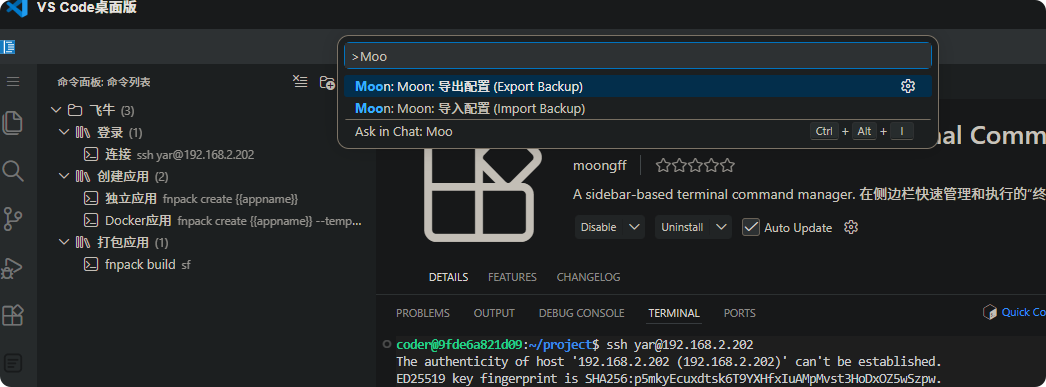Click the extension's large logo image
1046x387 pixels.
(x=482, y=194)
